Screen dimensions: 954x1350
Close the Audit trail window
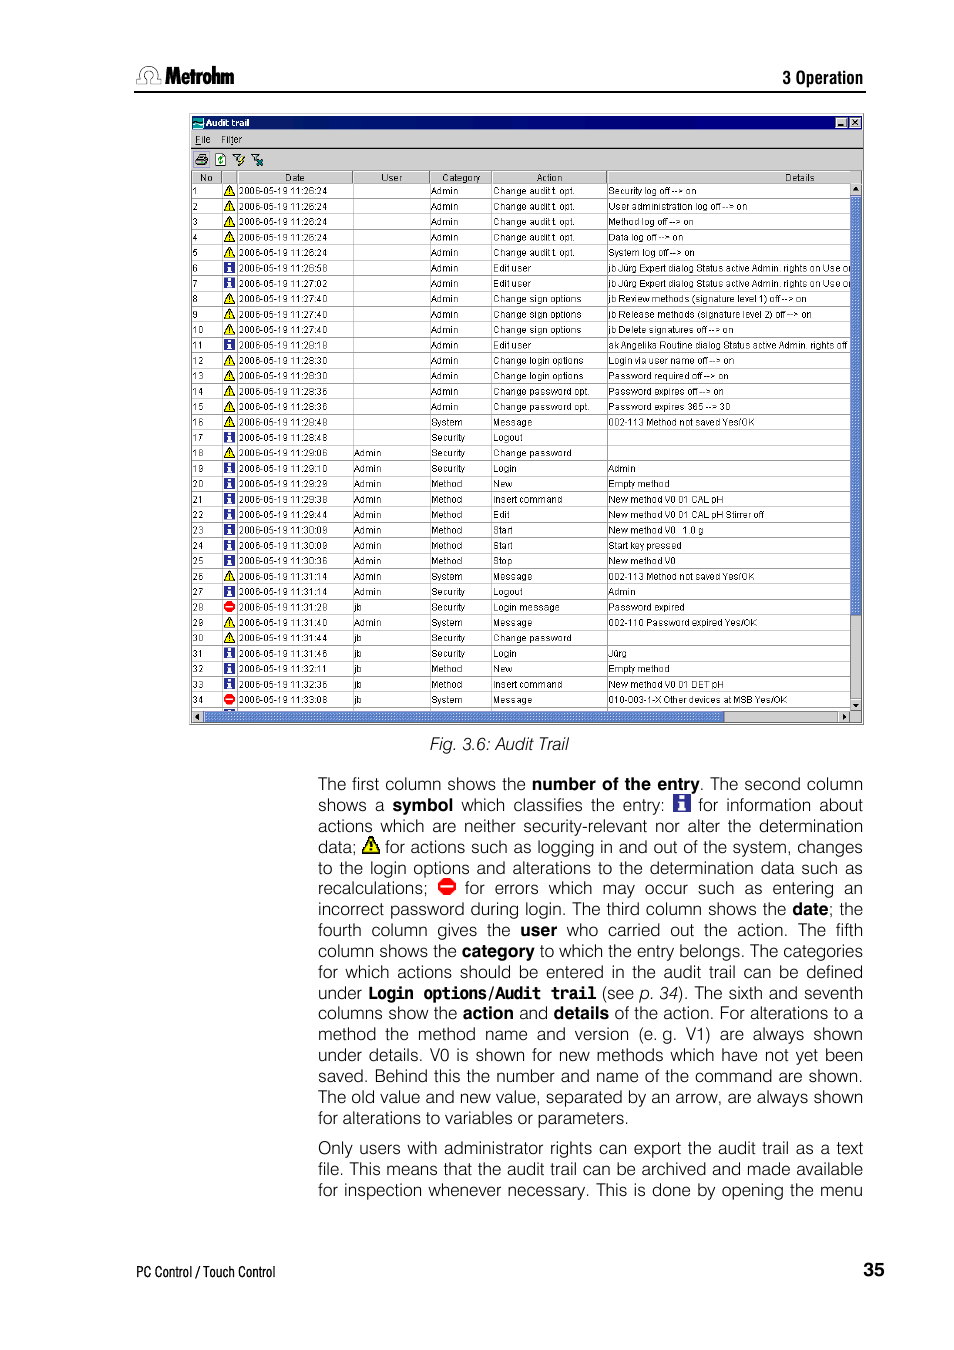[x=855, y=123]
